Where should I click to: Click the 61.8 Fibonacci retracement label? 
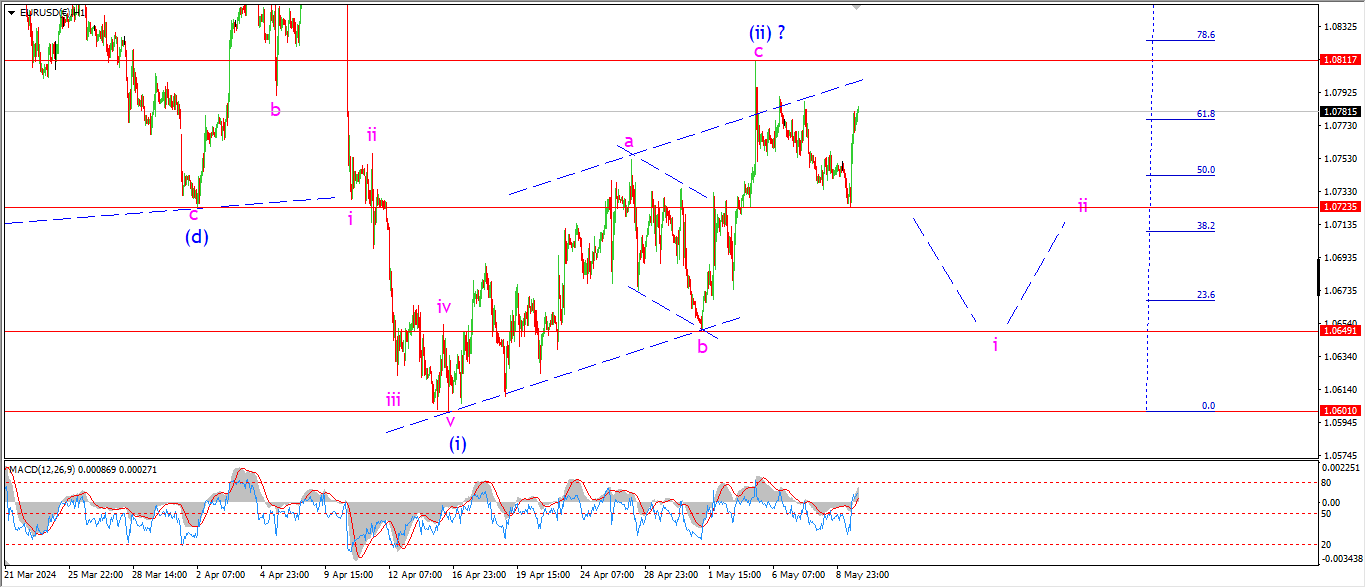click(x=1205, y=114)
